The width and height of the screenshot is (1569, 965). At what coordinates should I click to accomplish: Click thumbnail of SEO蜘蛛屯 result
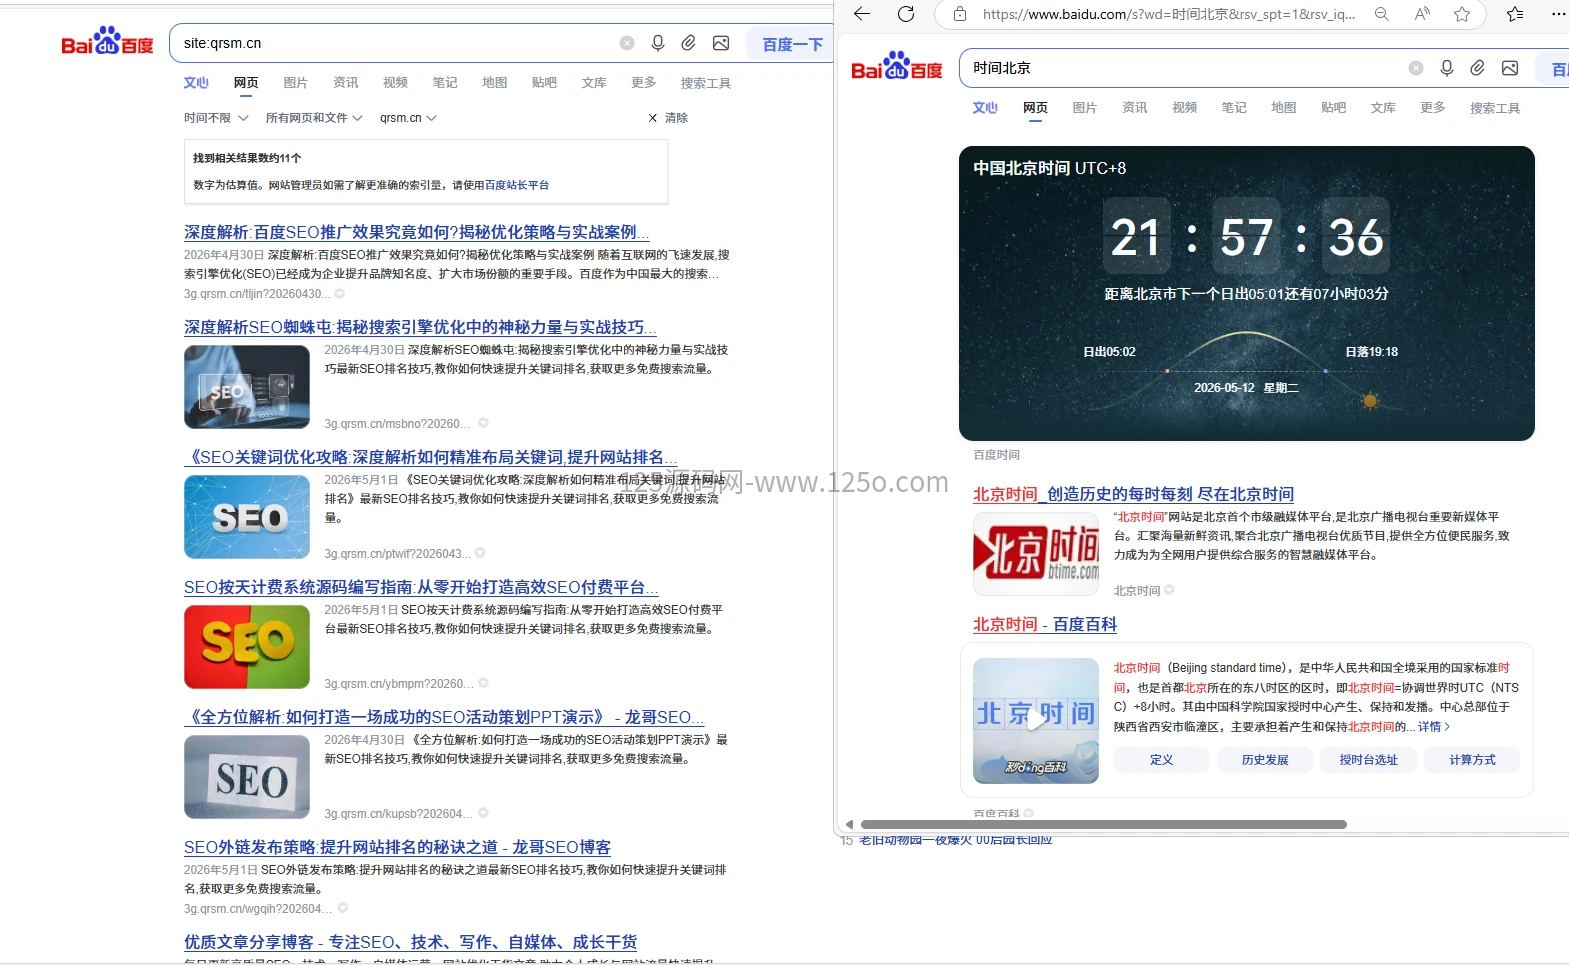coord(247,387)
